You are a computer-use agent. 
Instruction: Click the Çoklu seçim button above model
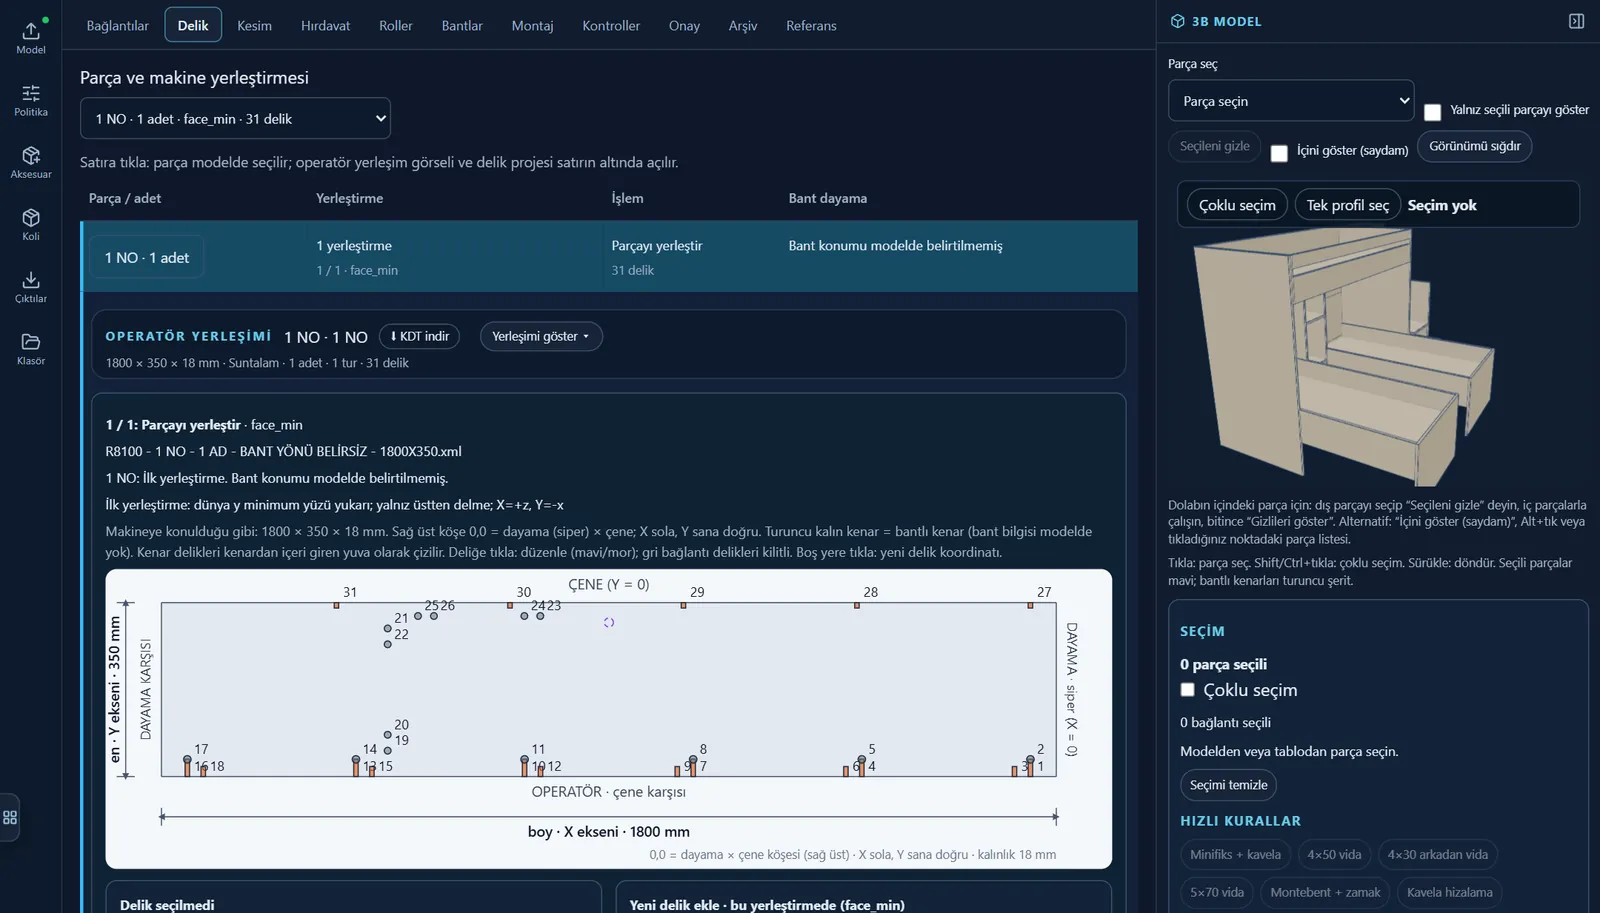tap(1237, 205)
